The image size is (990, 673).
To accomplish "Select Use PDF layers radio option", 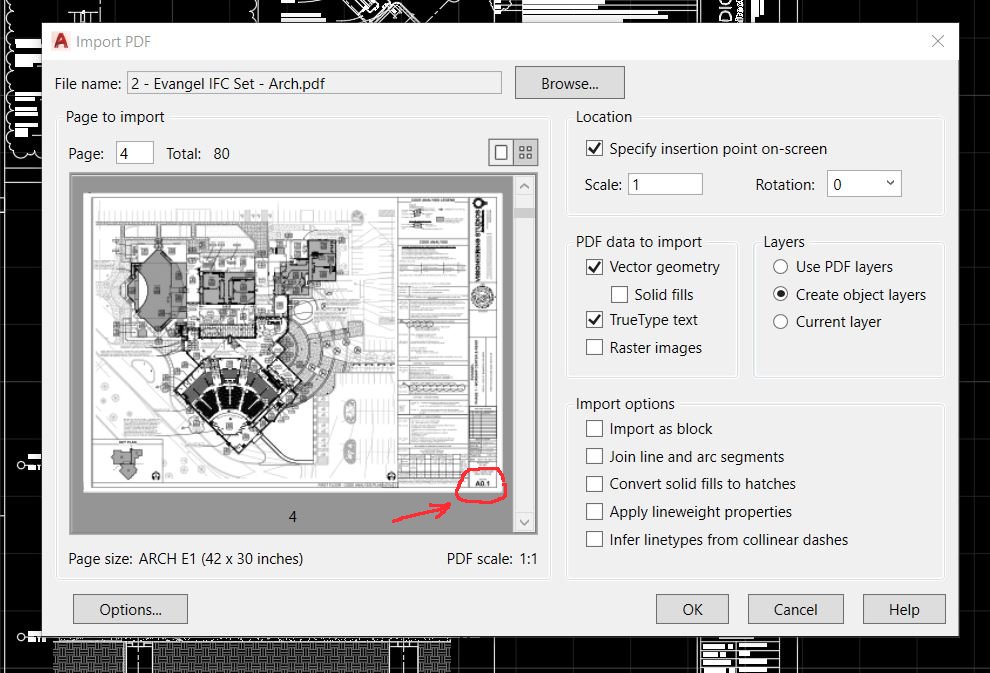I will 780,266.
